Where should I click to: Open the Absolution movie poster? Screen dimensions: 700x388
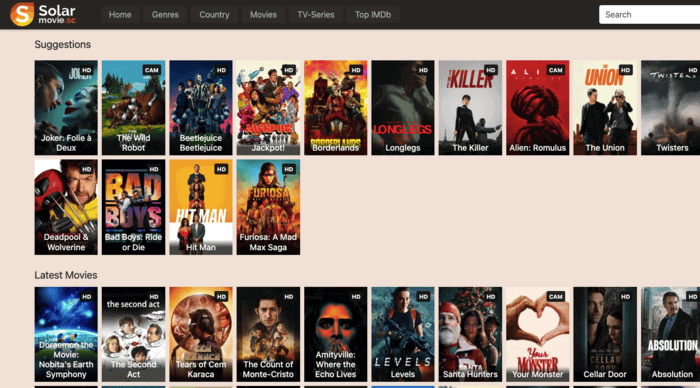[671, 334]
